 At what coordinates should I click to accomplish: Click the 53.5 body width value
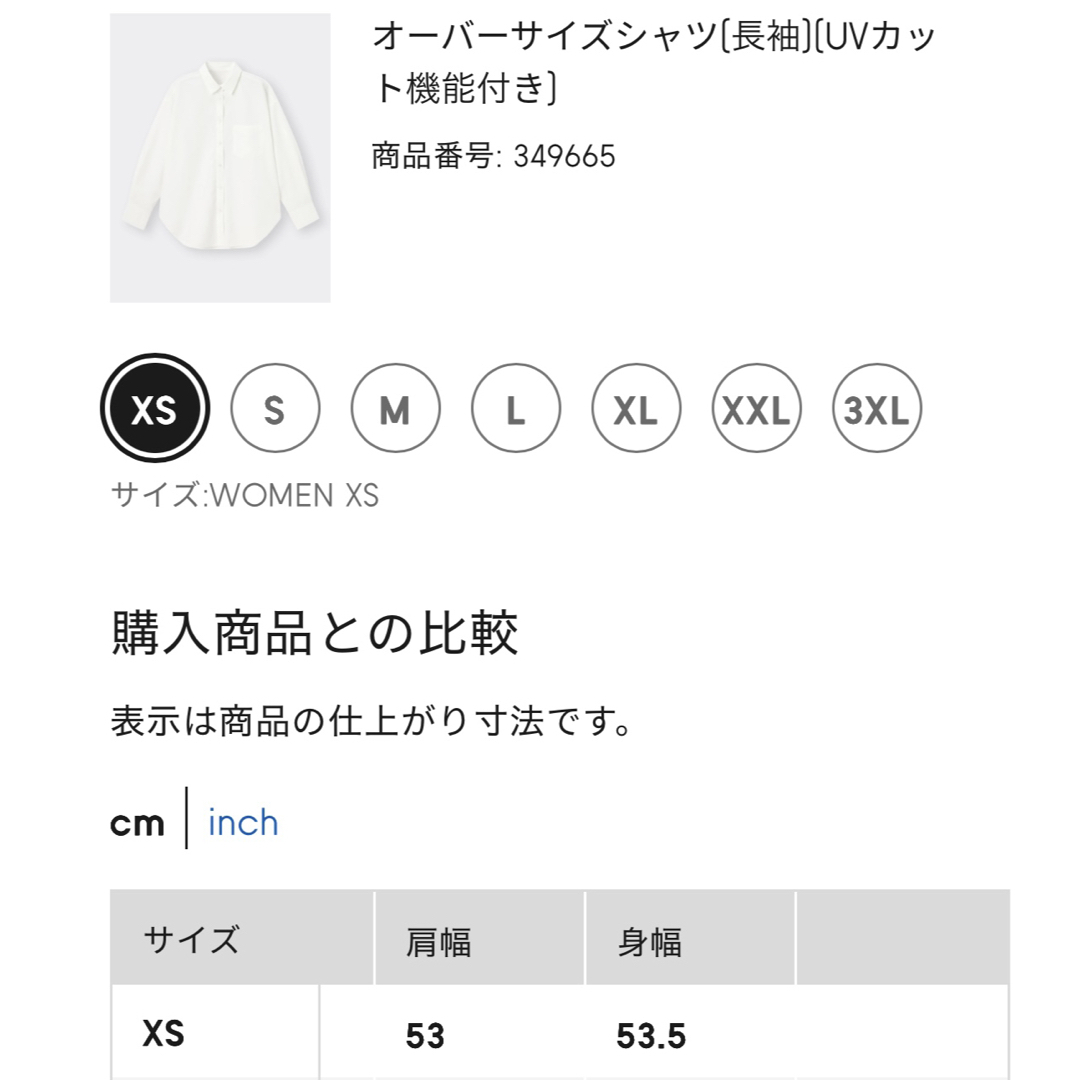click(x=651, y=1035)
